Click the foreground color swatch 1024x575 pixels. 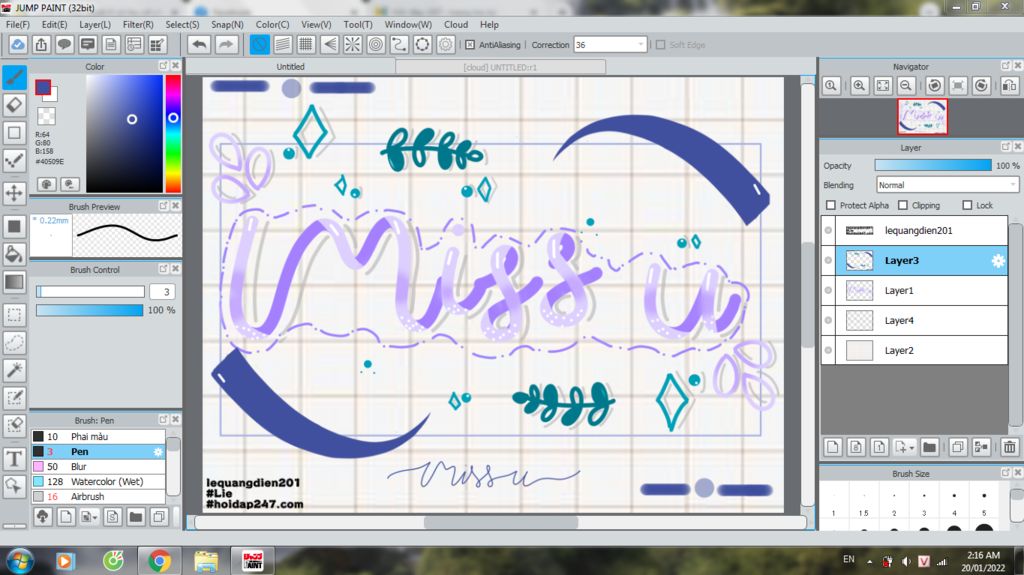click(43, 87)
